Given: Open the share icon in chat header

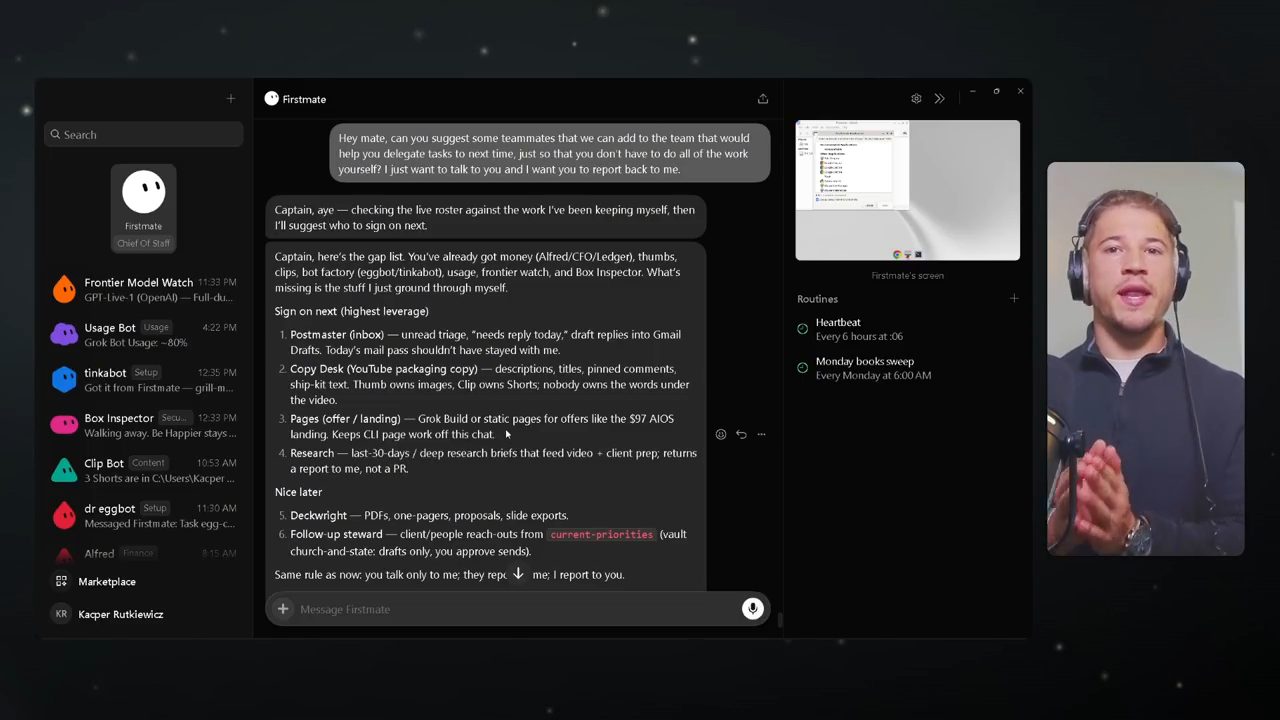Looking at the screenshot, I should click(x=763, y=99).
